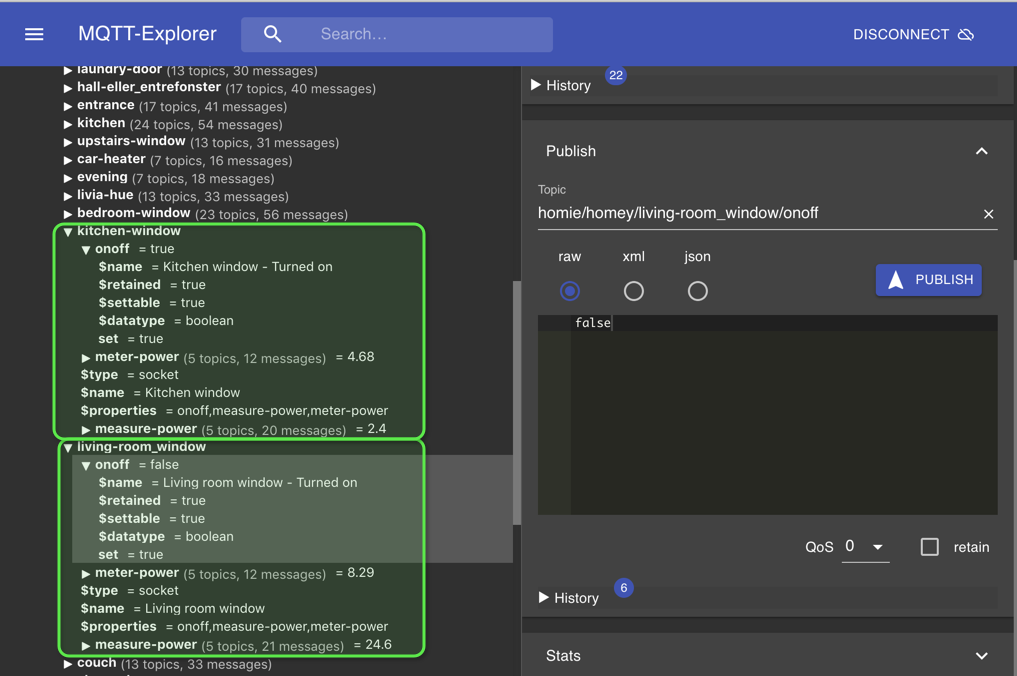Select the xml format radio button
Image resolution: width=1017 pixels, height=676 pixels.
click(x=634, y=291)
